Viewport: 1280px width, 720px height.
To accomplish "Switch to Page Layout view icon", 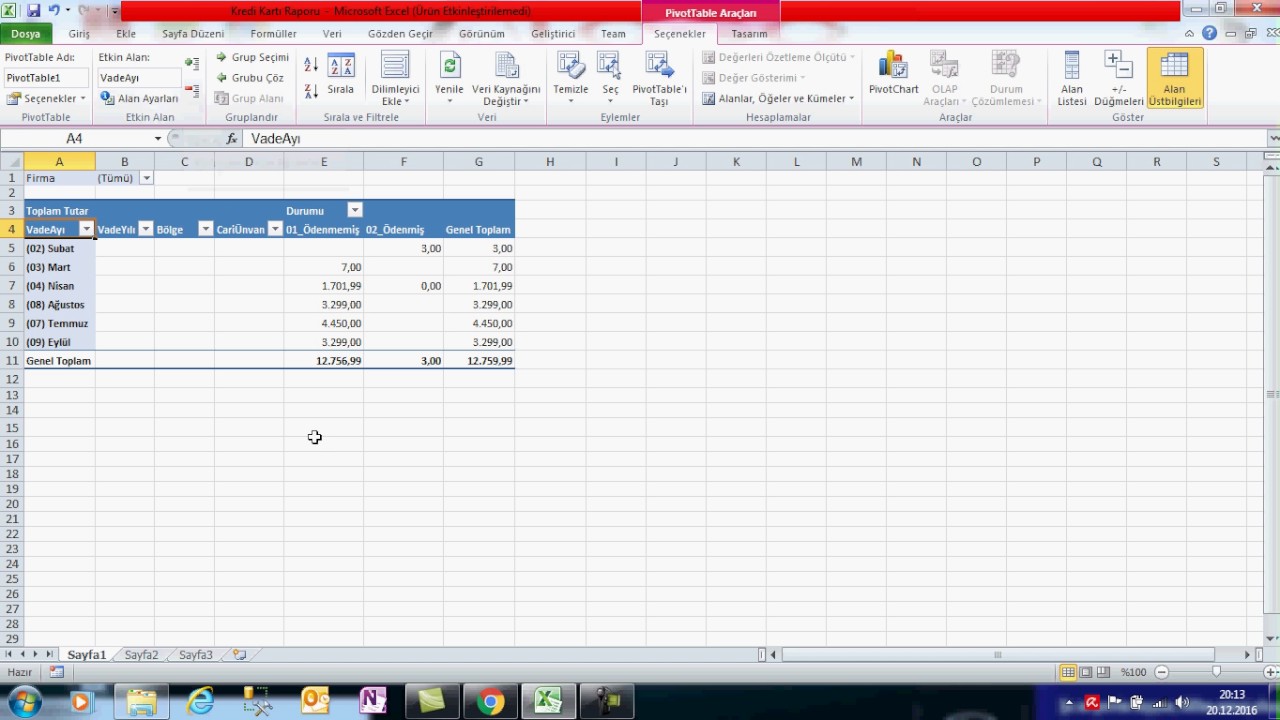I will point(1085,672).
